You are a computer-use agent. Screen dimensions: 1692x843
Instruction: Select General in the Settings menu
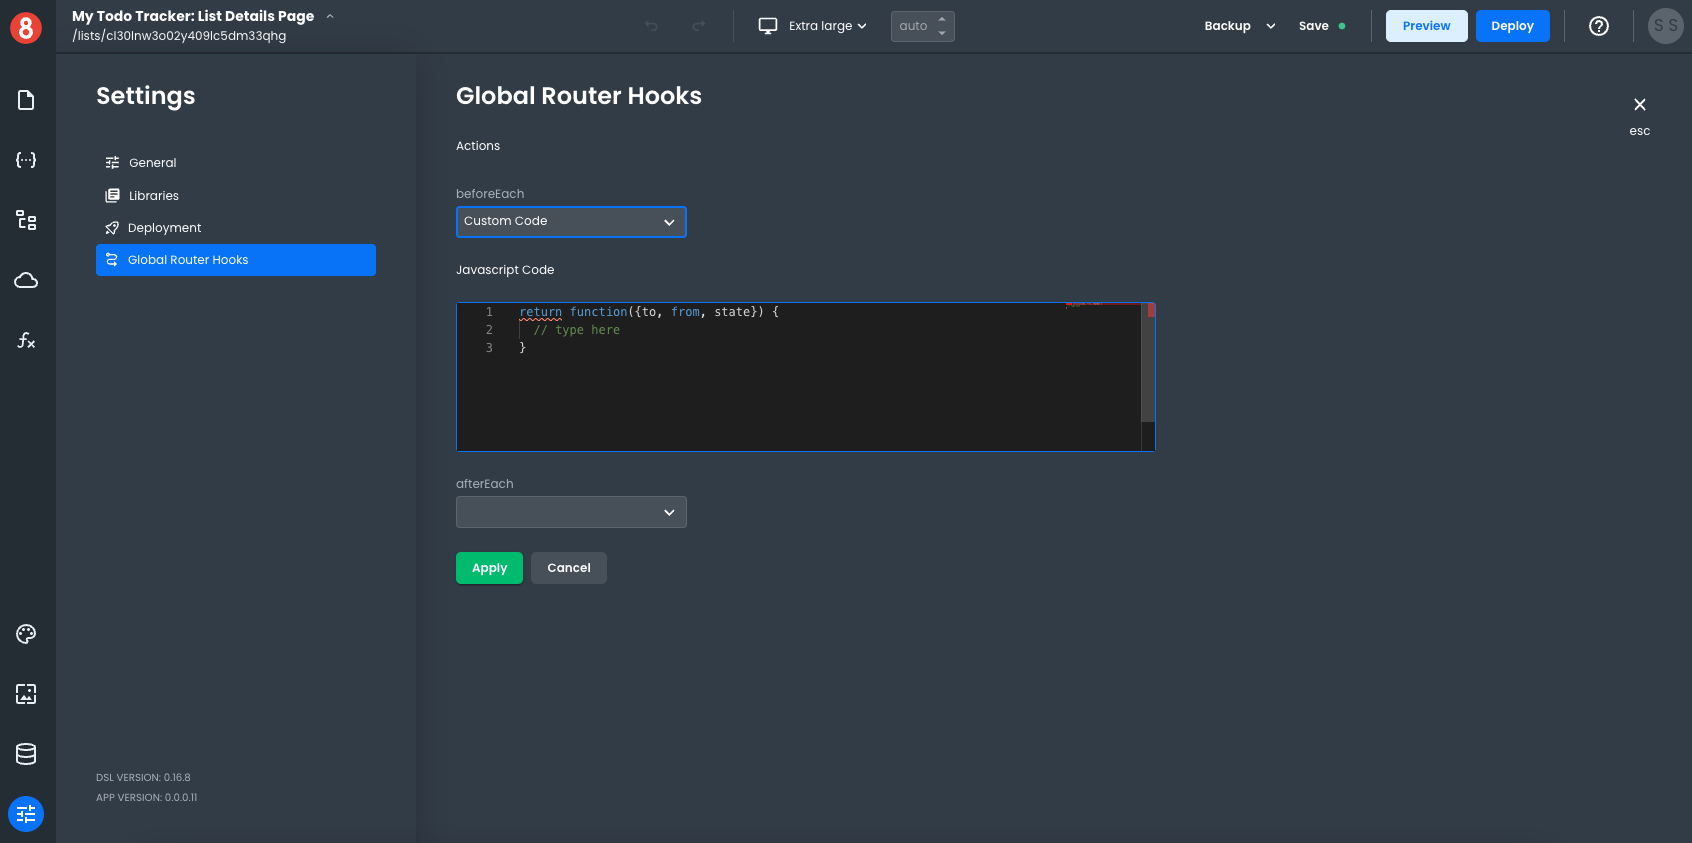pyautogui.click(x=152, y=163)
